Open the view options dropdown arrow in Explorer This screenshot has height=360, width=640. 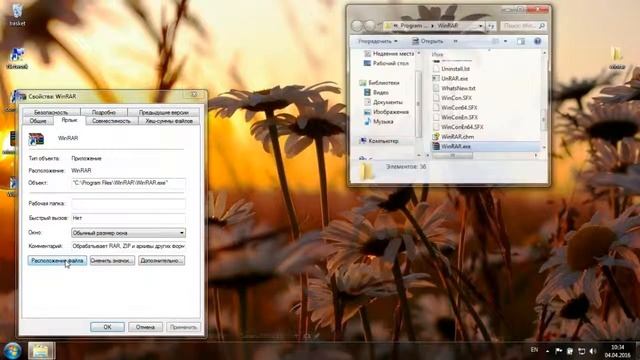coord(505,41)
